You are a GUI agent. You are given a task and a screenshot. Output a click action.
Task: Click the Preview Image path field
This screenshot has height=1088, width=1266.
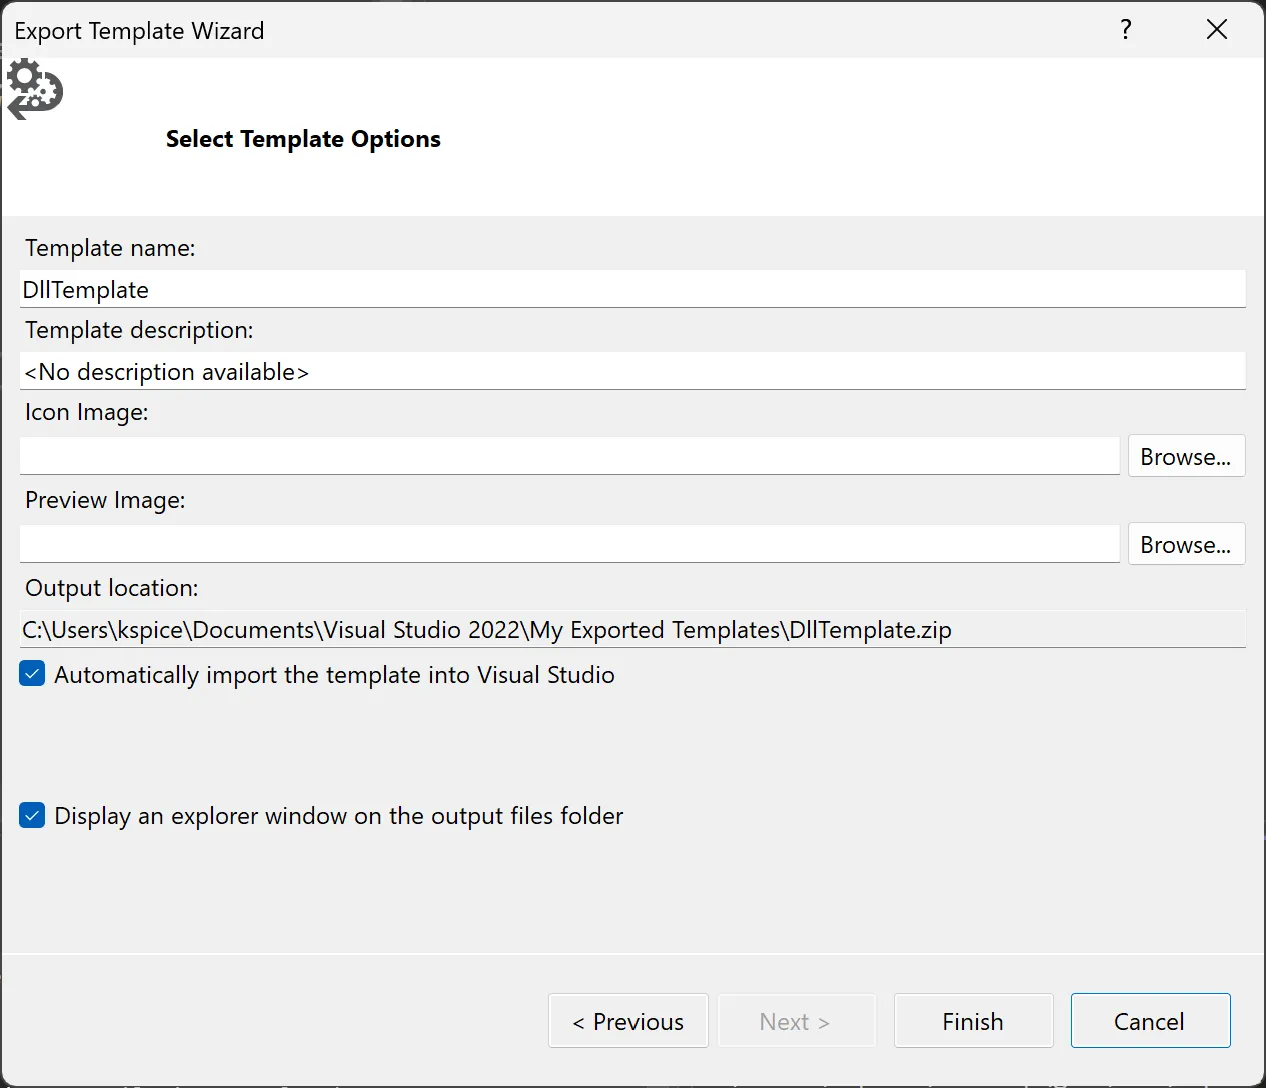point(570,544)
